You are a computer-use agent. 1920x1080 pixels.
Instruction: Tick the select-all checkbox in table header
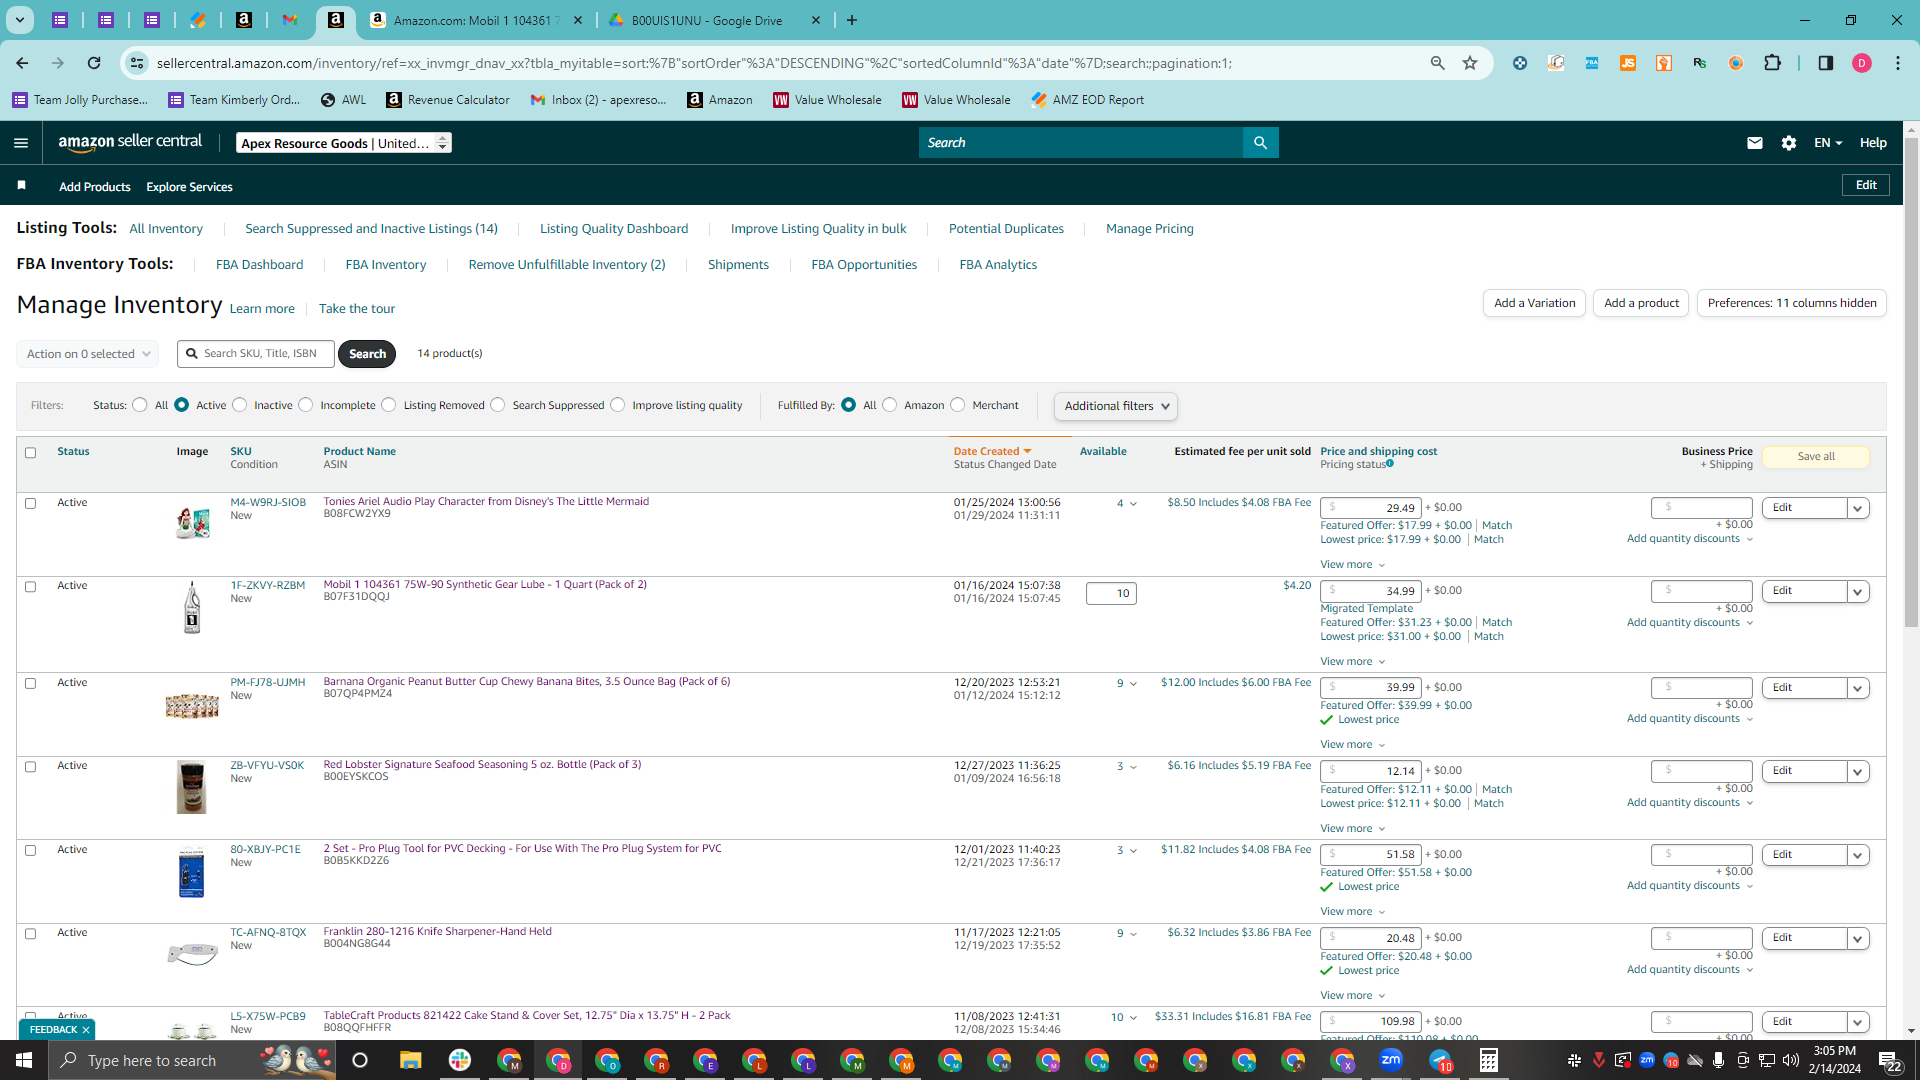tap(30, 453)
